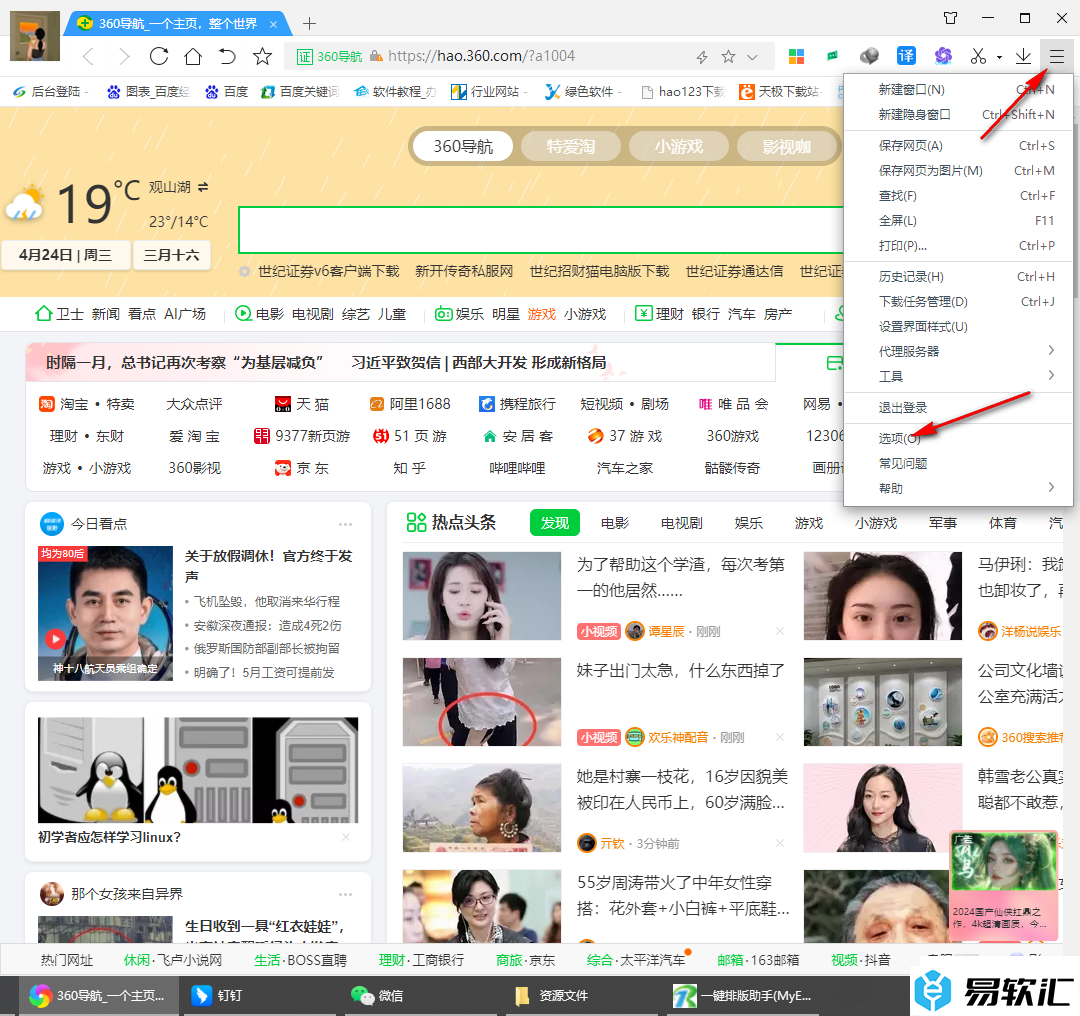Click the gray chat bubble extension icon
The width and height of the screenshot is (1080, 1016).
tap(869, 56)
